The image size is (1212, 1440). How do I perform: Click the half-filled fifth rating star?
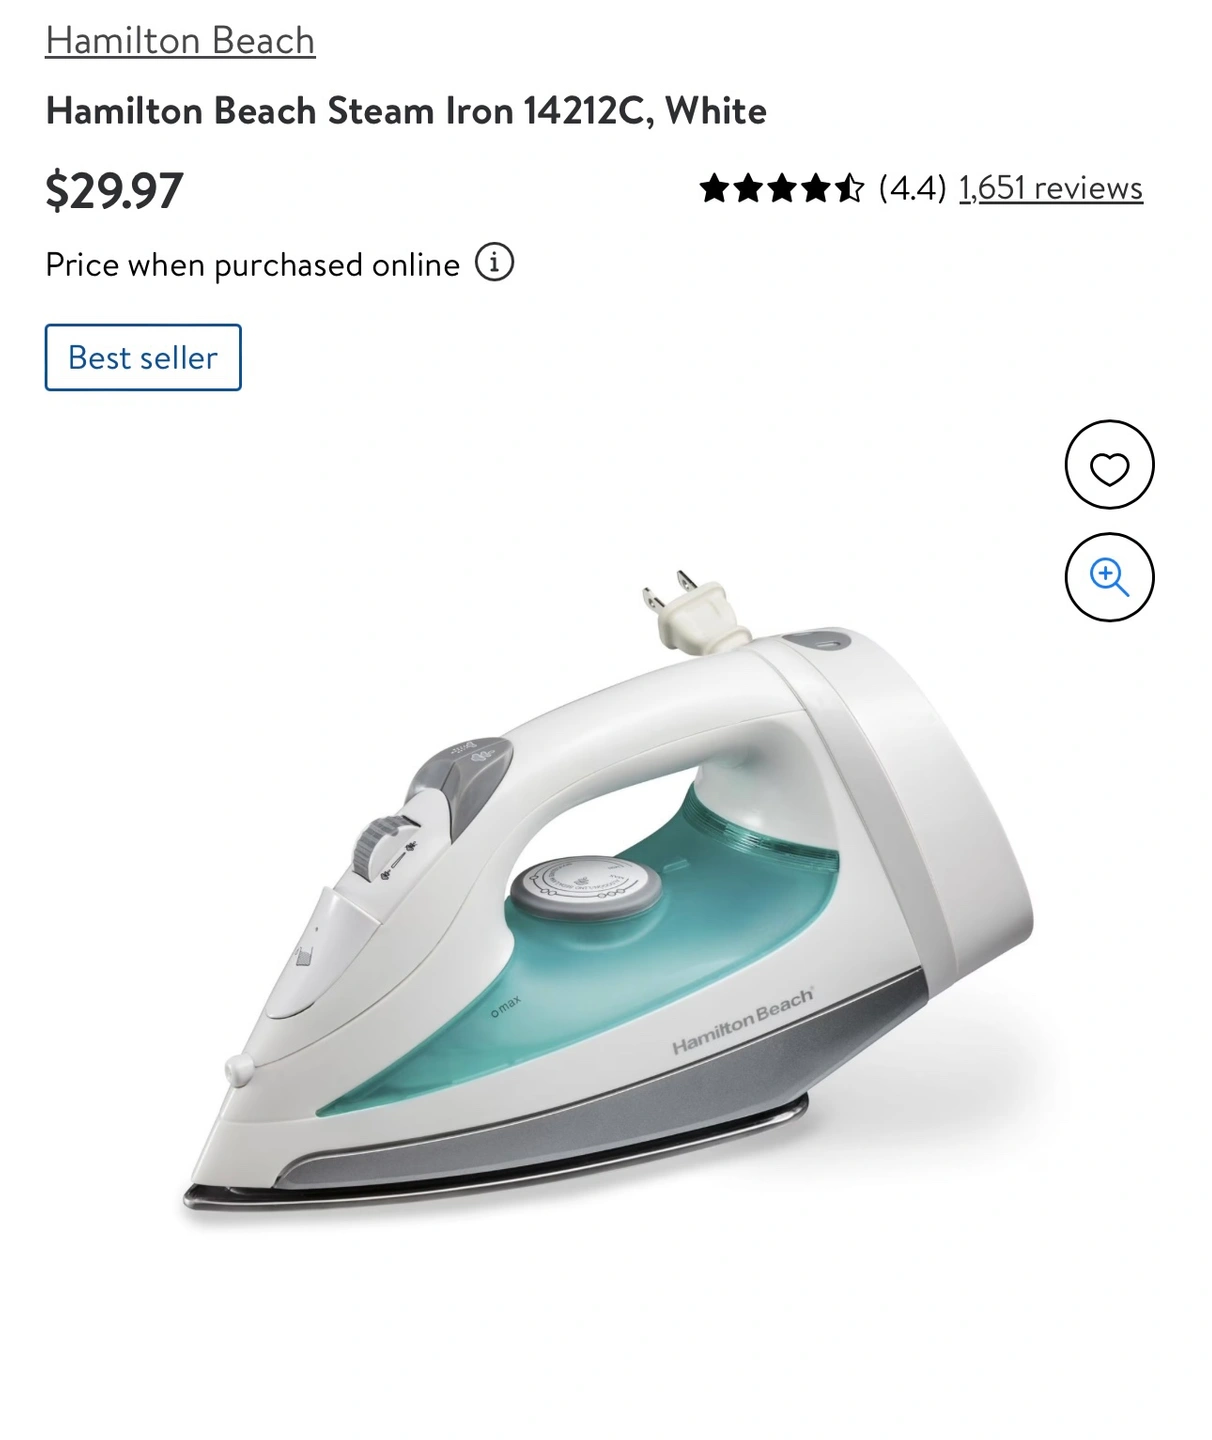click(x=849, y=188)
